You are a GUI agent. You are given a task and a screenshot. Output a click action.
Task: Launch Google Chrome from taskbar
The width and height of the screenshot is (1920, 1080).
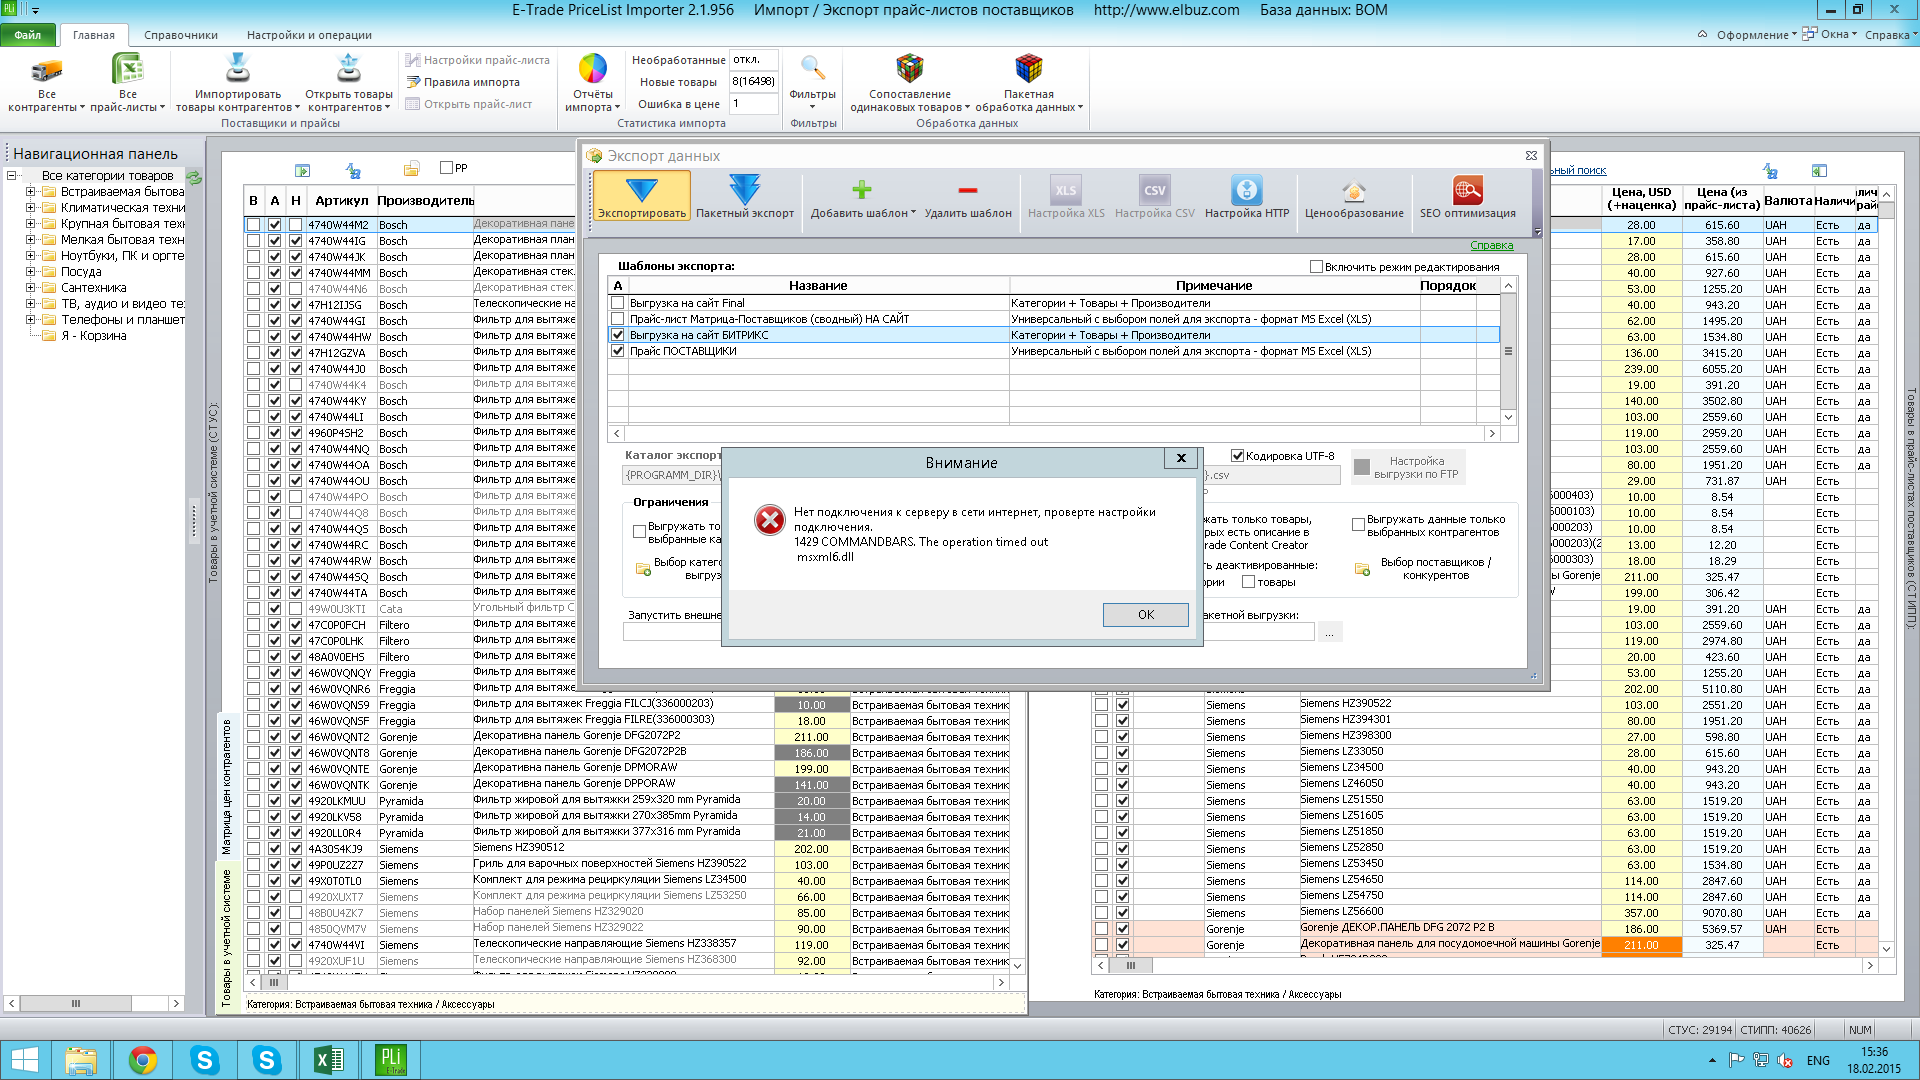tap(143, 1060)
